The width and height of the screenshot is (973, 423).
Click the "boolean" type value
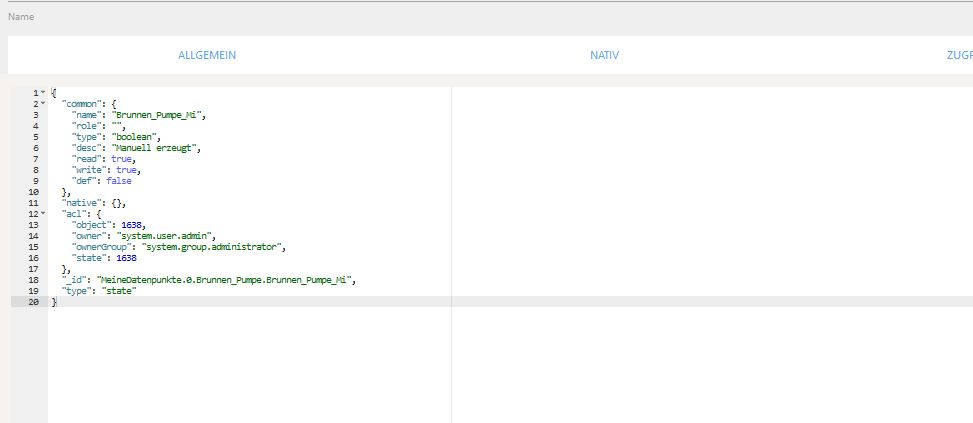(x=135, y=137)
